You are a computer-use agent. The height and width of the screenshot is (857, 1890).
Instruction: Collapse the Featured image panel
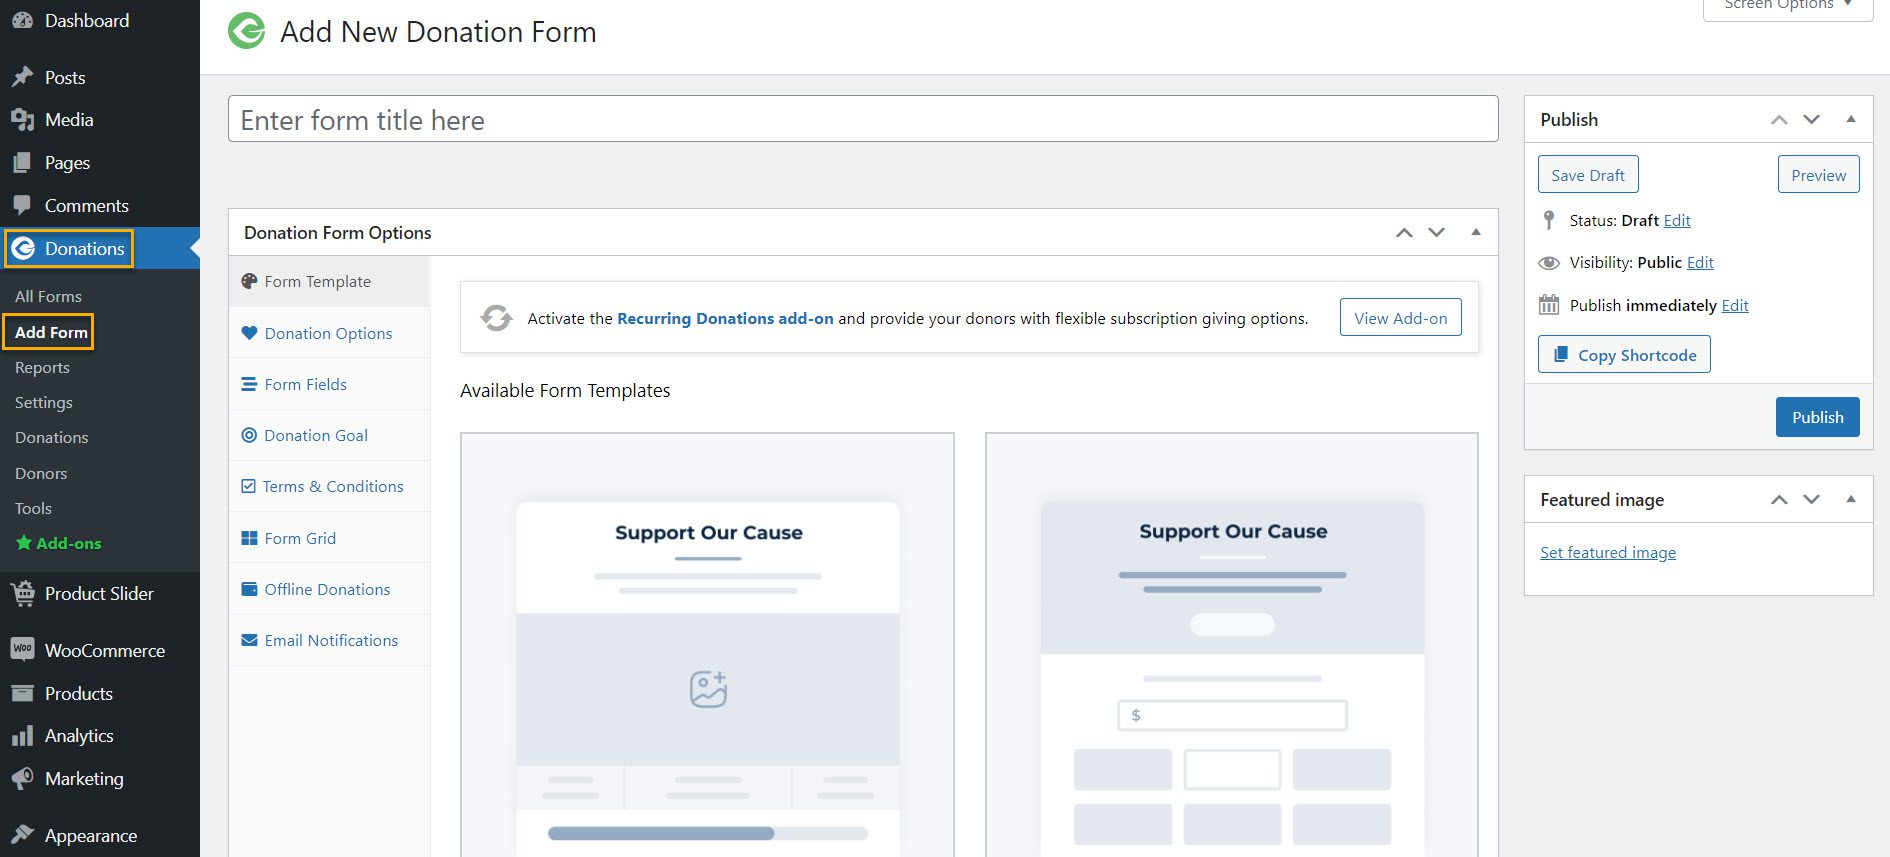point(1851,499)
